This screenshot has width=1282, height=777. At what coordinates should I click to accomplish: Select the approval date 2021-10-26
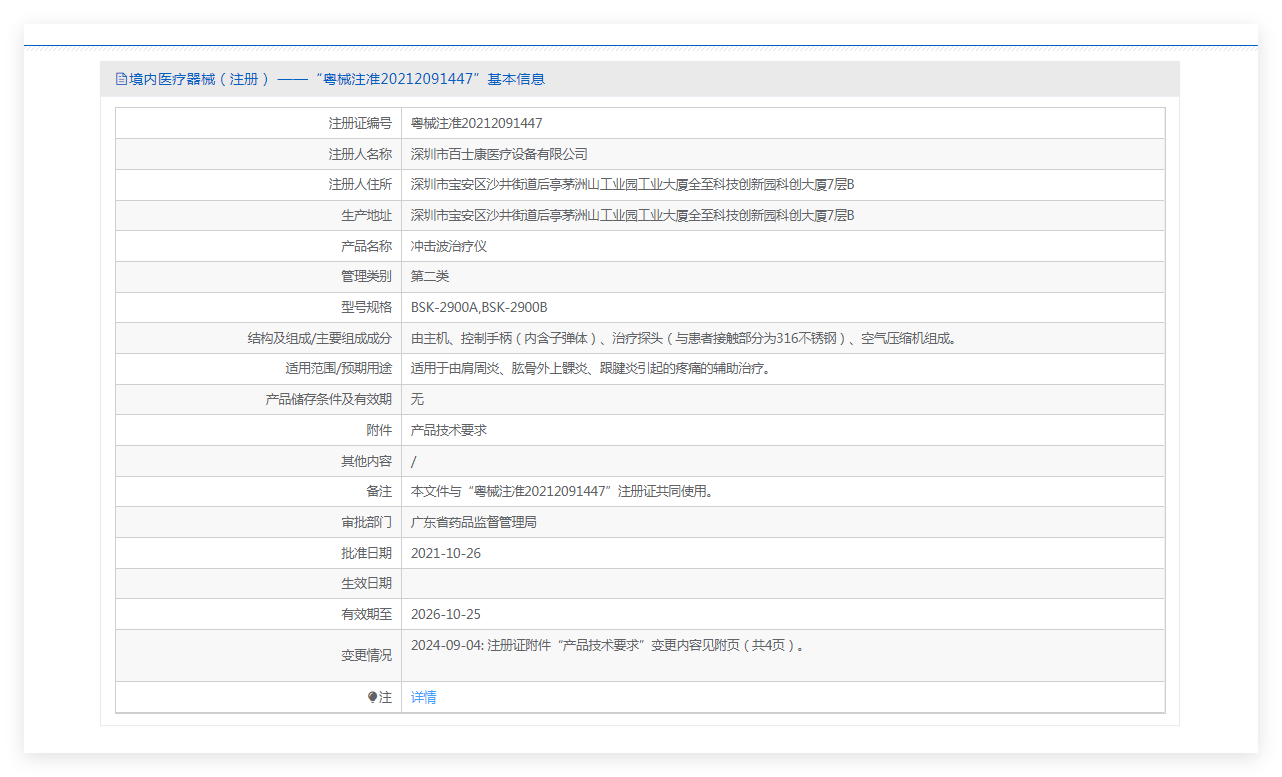pos(446,553)
